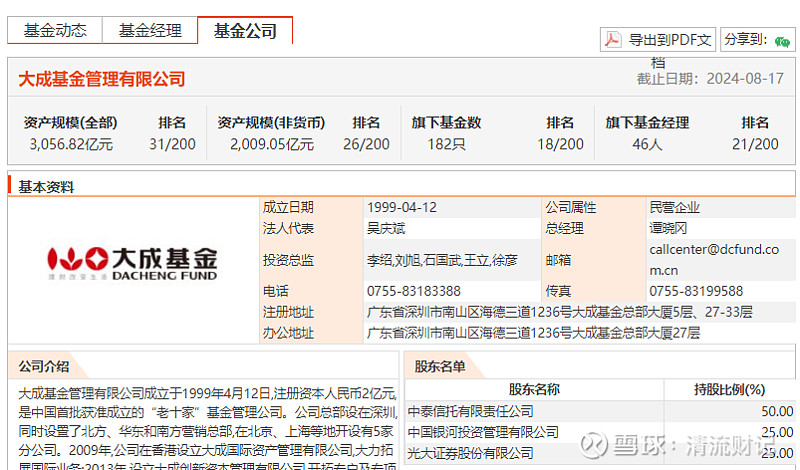Click fund count ranking 18/200

pyautogui.click(x=560, y=144)
